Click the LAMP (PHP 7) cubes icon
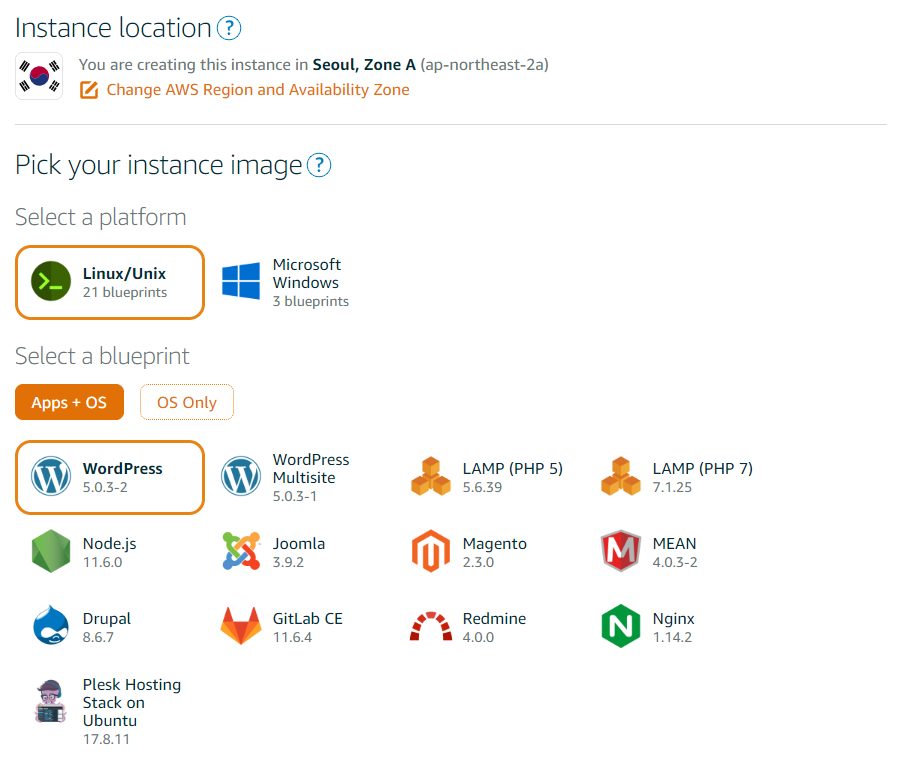The image size is (902, 763). point(621,476)
